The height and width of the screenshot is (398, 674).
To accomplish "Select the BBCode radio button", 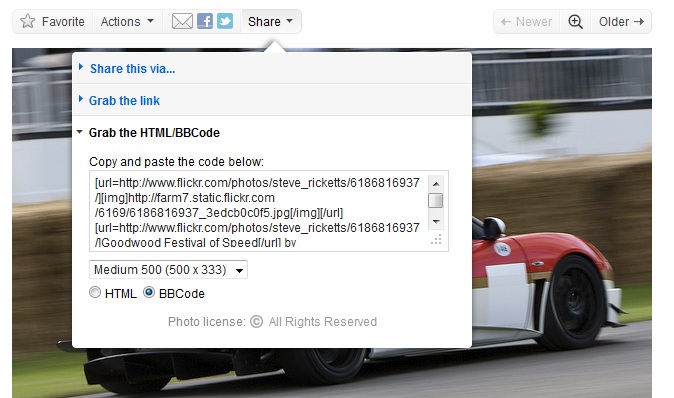I will (x=149, y=293).
